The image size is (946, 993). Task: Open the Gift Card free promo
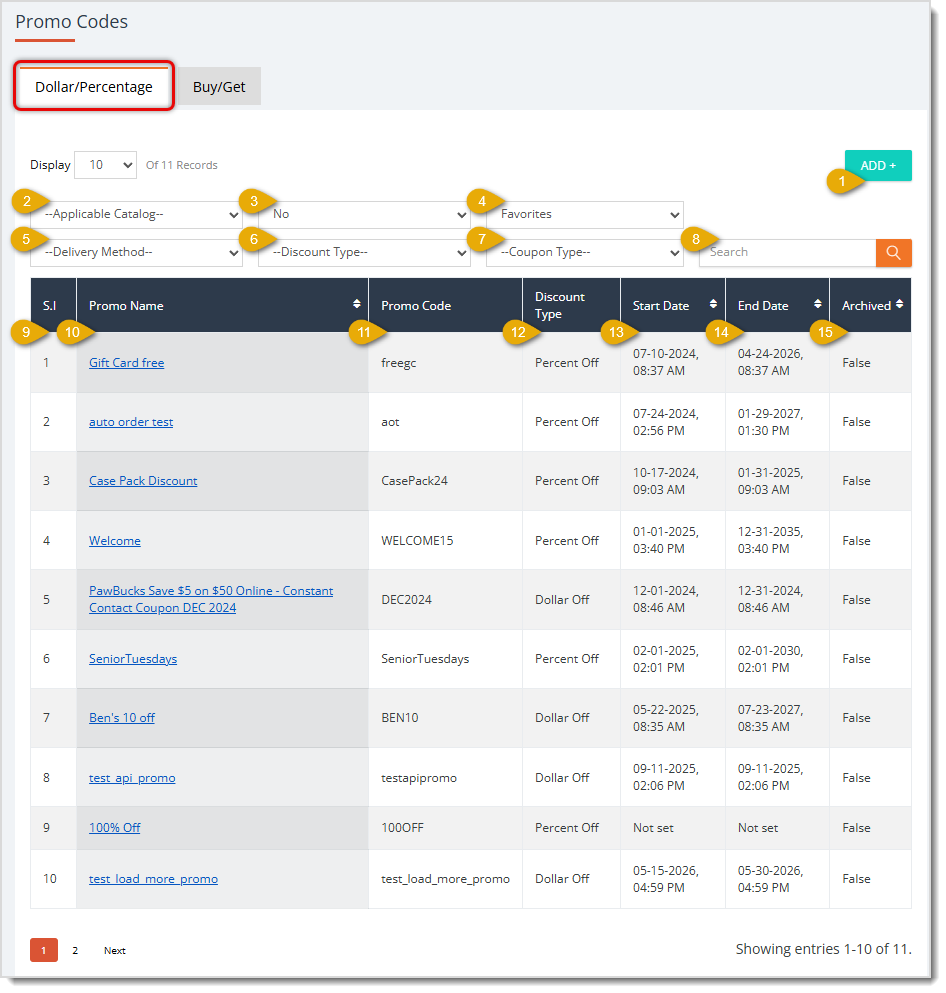[x=127, y=363]
